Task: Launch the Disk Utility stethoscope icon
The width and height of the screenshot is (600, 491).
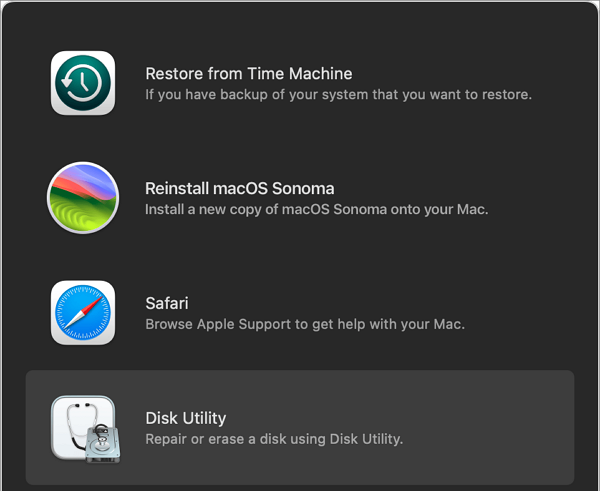Action: point(83,428)
